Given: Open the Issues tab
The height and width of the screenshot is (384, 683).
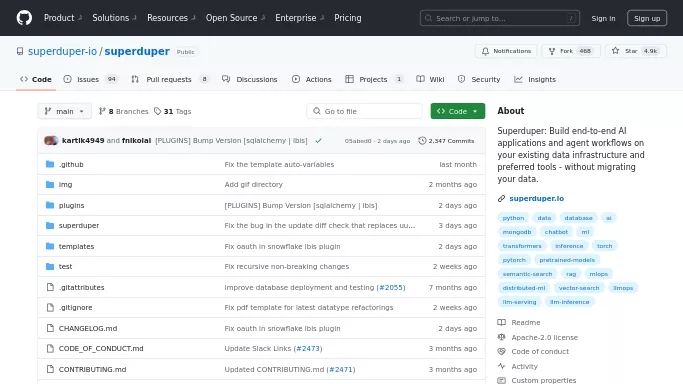Looking at the screenshot, I should [x=90, y=79].
